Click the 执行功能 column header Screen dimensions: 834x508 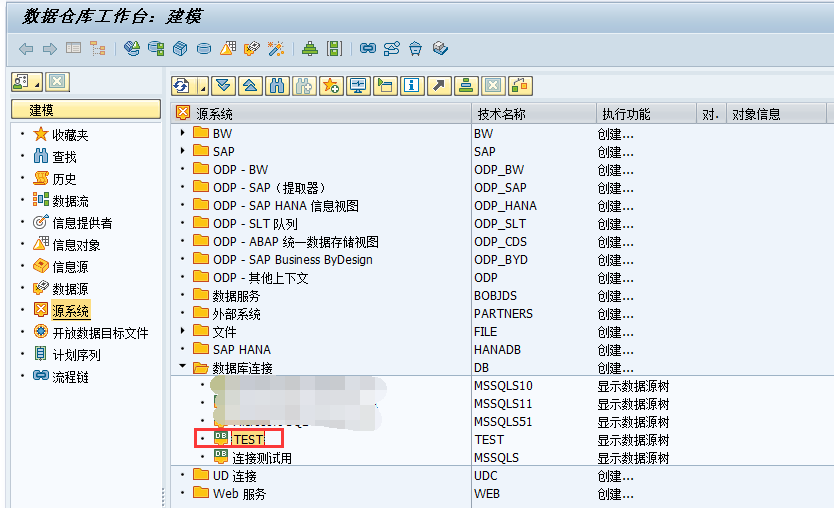(x=646, y=114)
